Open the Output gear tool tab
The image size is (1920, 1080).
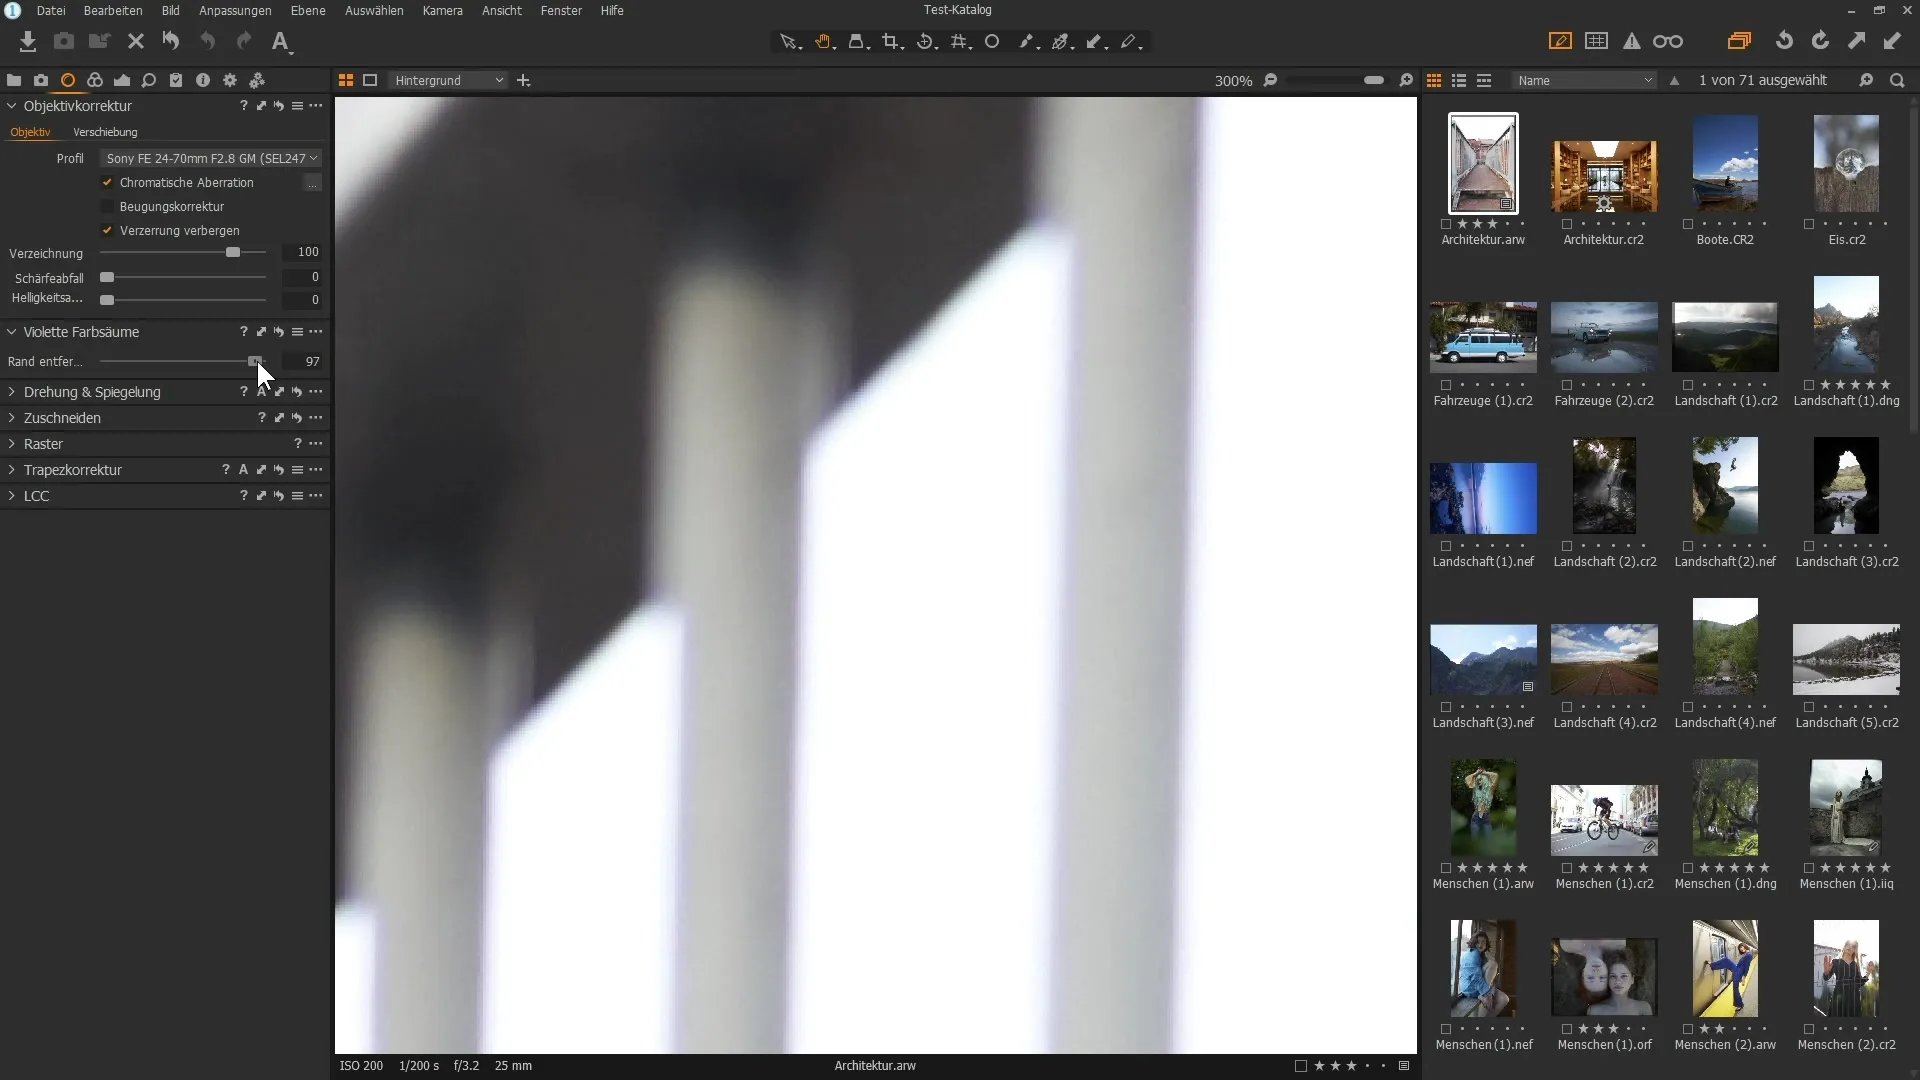[230, 80]
